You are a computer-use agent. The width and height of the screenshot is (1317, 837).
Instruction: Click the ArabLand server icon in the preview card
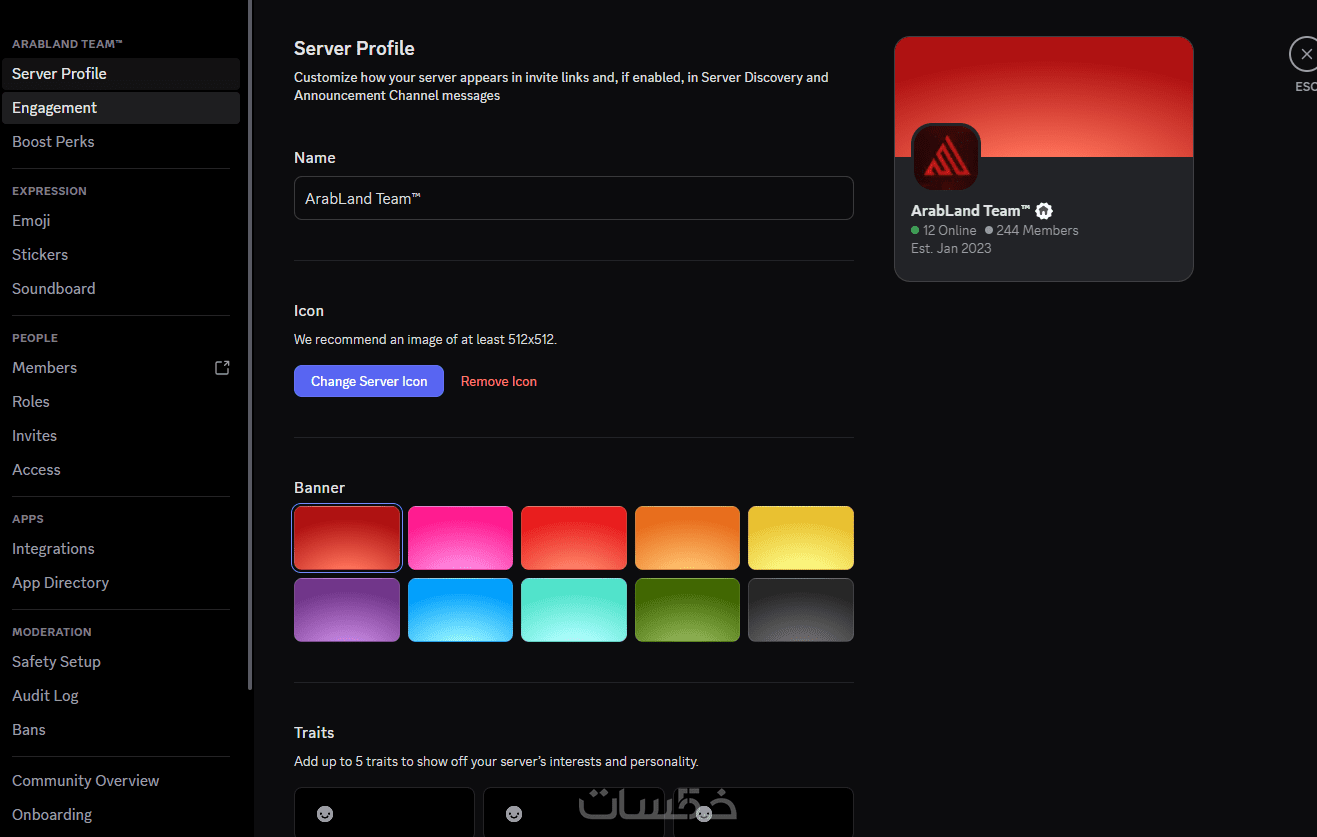click(946, 157)
